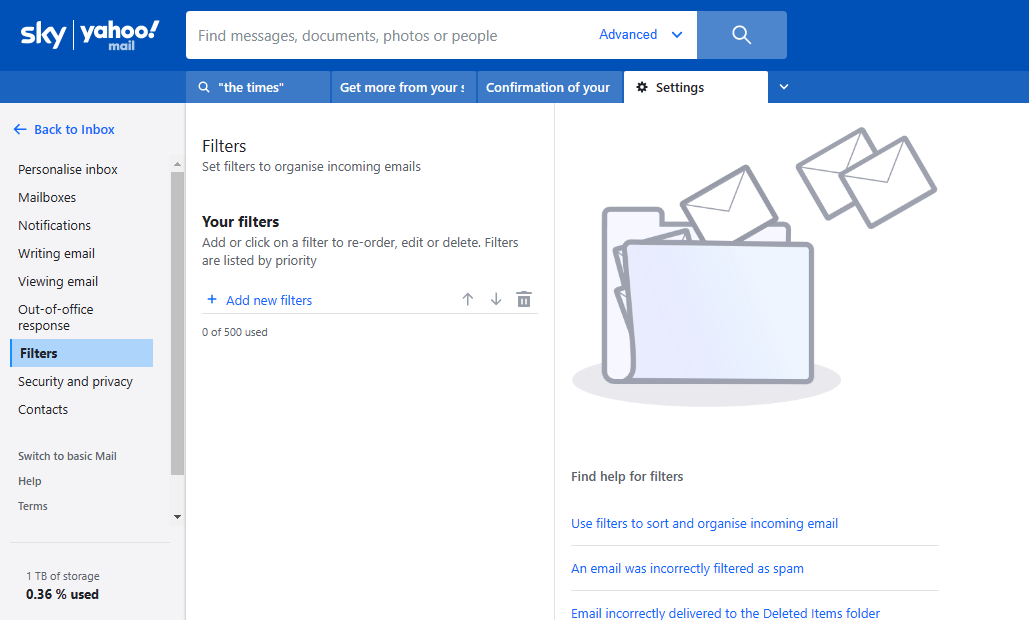Click the search magnifying glass icon
Image resolution: width=1029 pixels, height=620 pixels.
coord(741,34)
